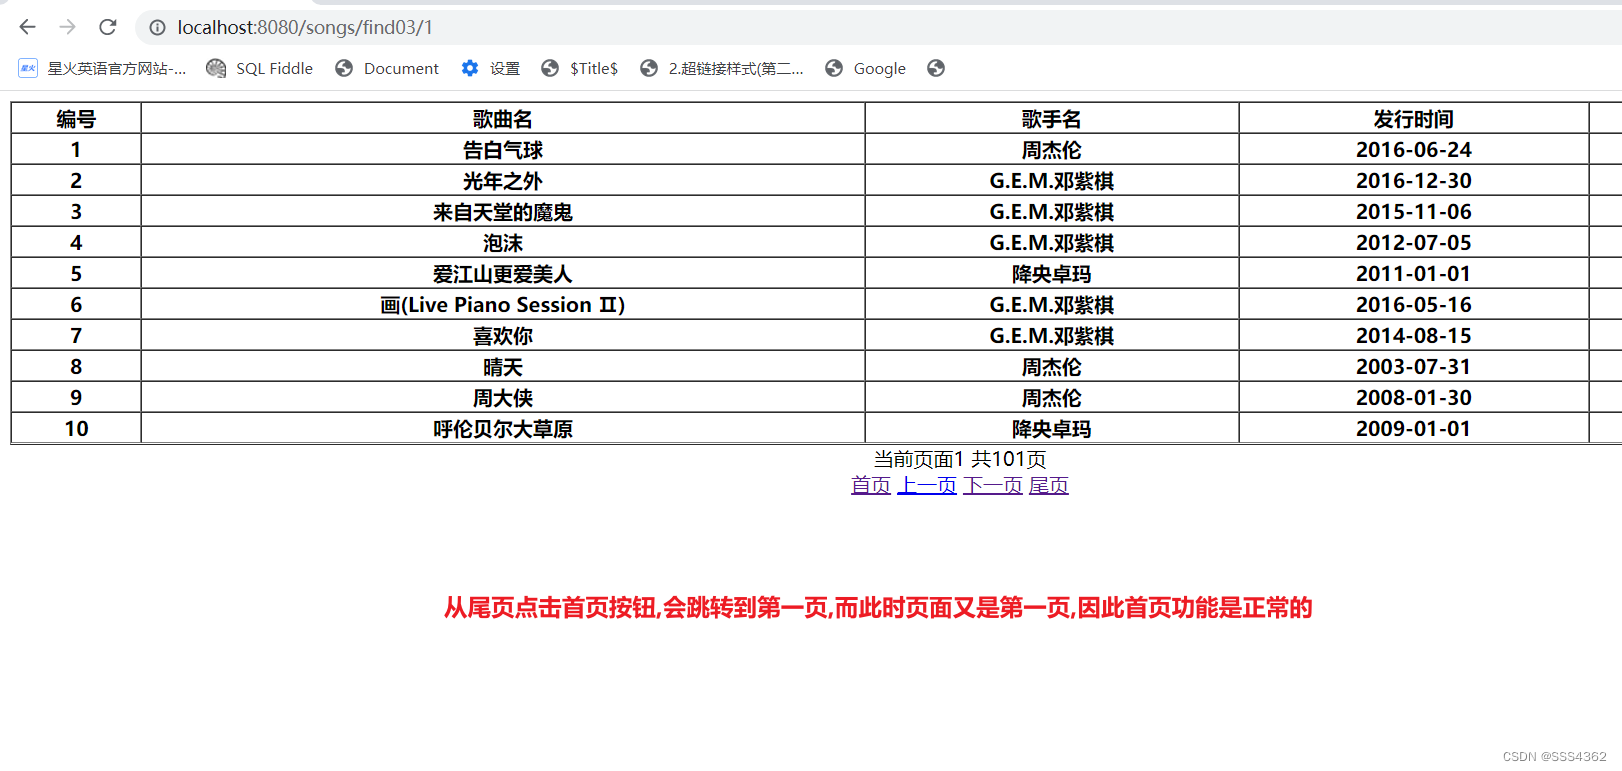The image size is (1622, 771).
Task: Select singer 降央卓玛 in row 10
Action: pos(1052,429)
